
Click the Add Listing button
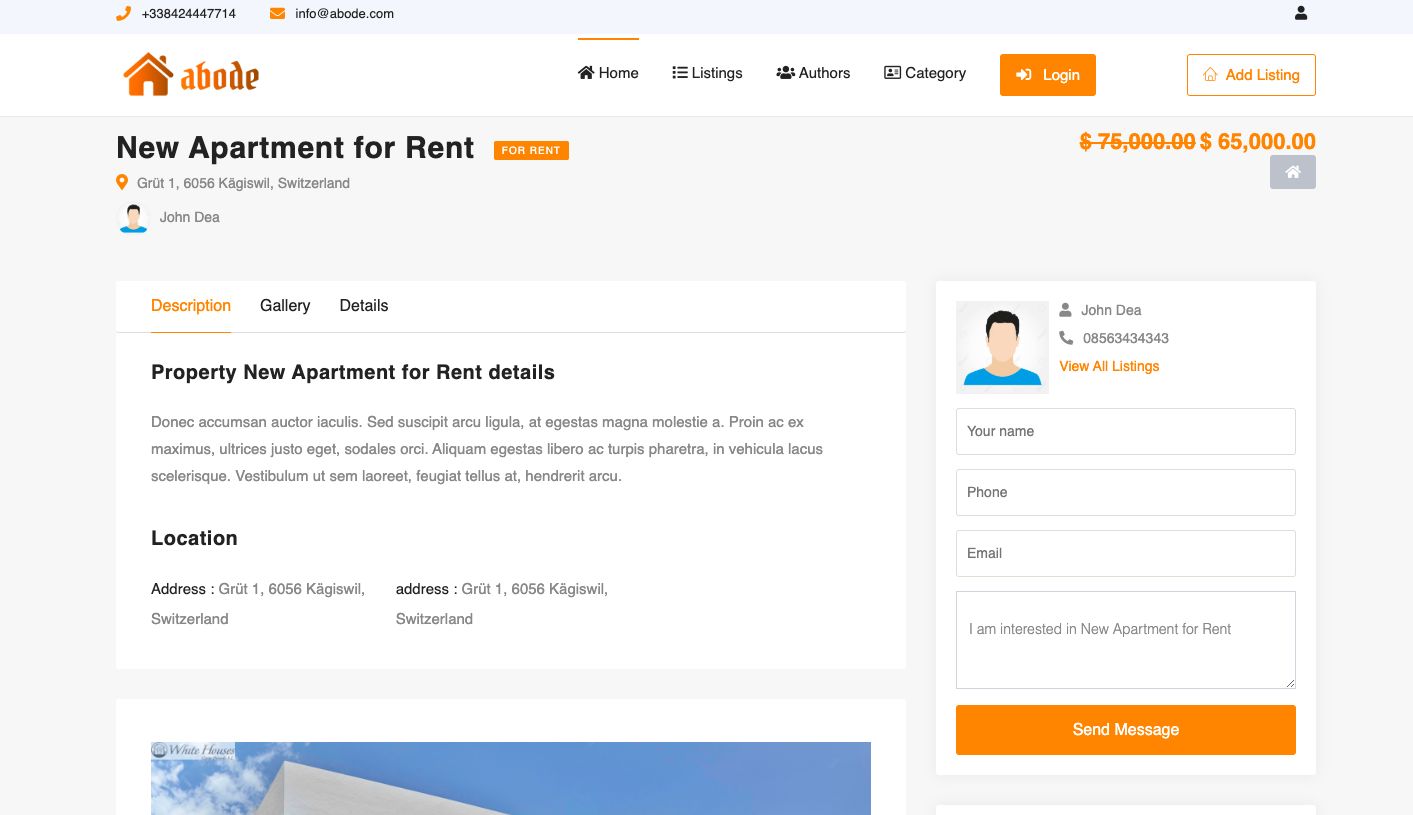[1251, 75]
